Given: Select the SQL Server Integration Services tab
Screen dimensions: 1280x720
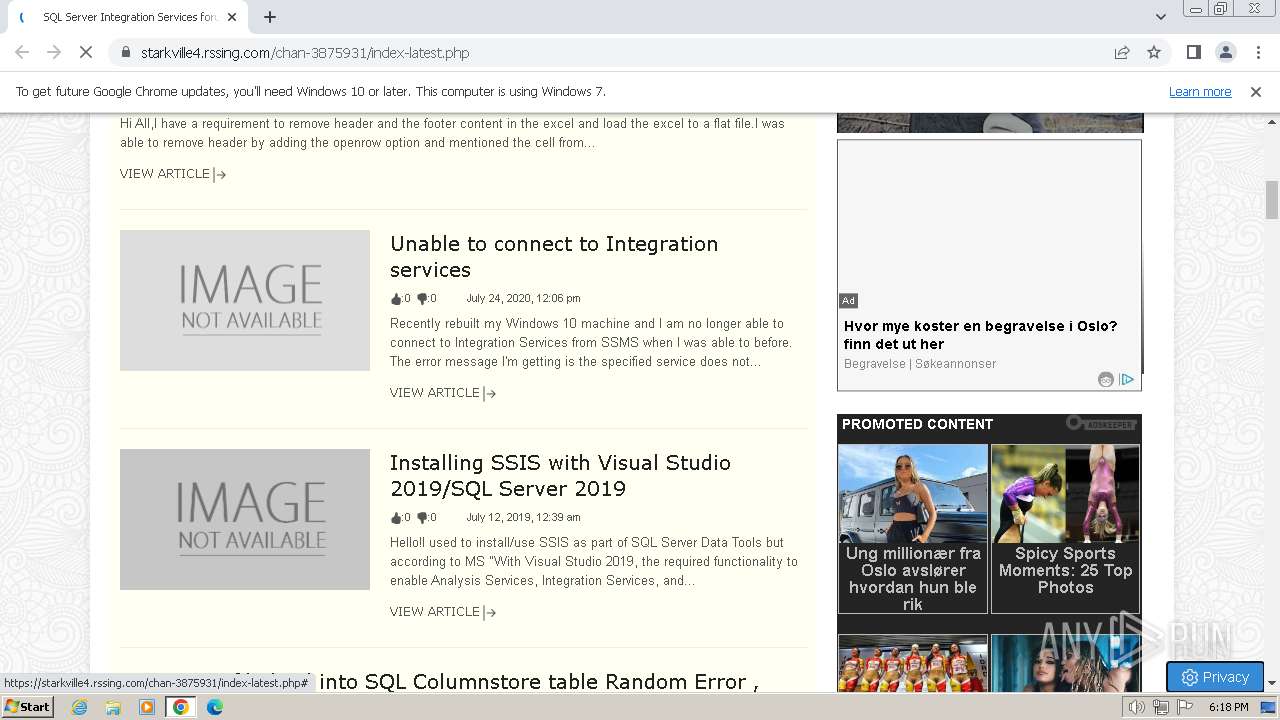Looking at the screenshot, I should click(128, 17).
